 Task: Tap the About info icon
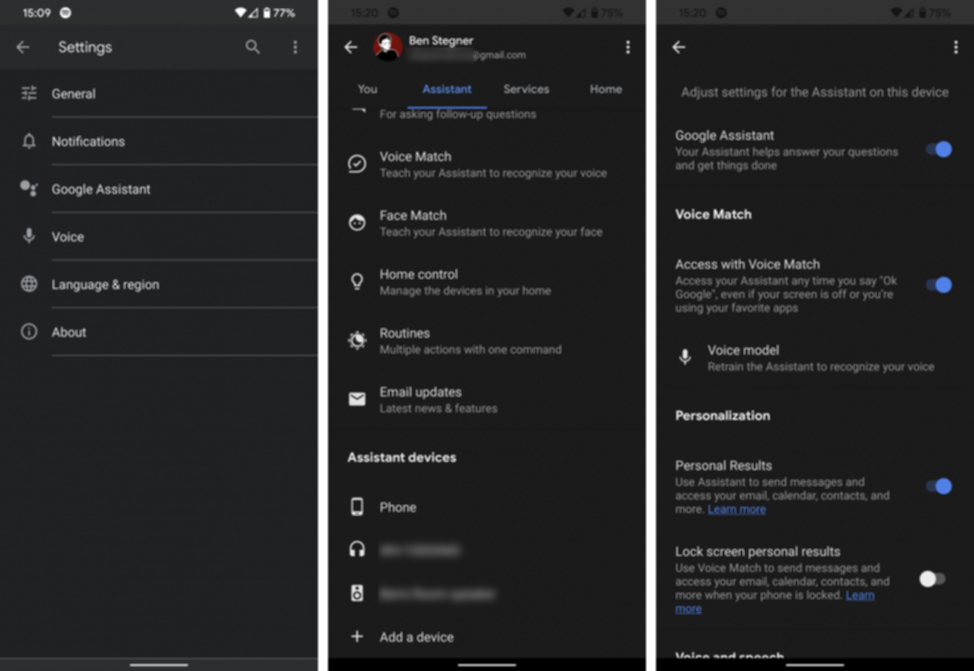pos(29,332)
